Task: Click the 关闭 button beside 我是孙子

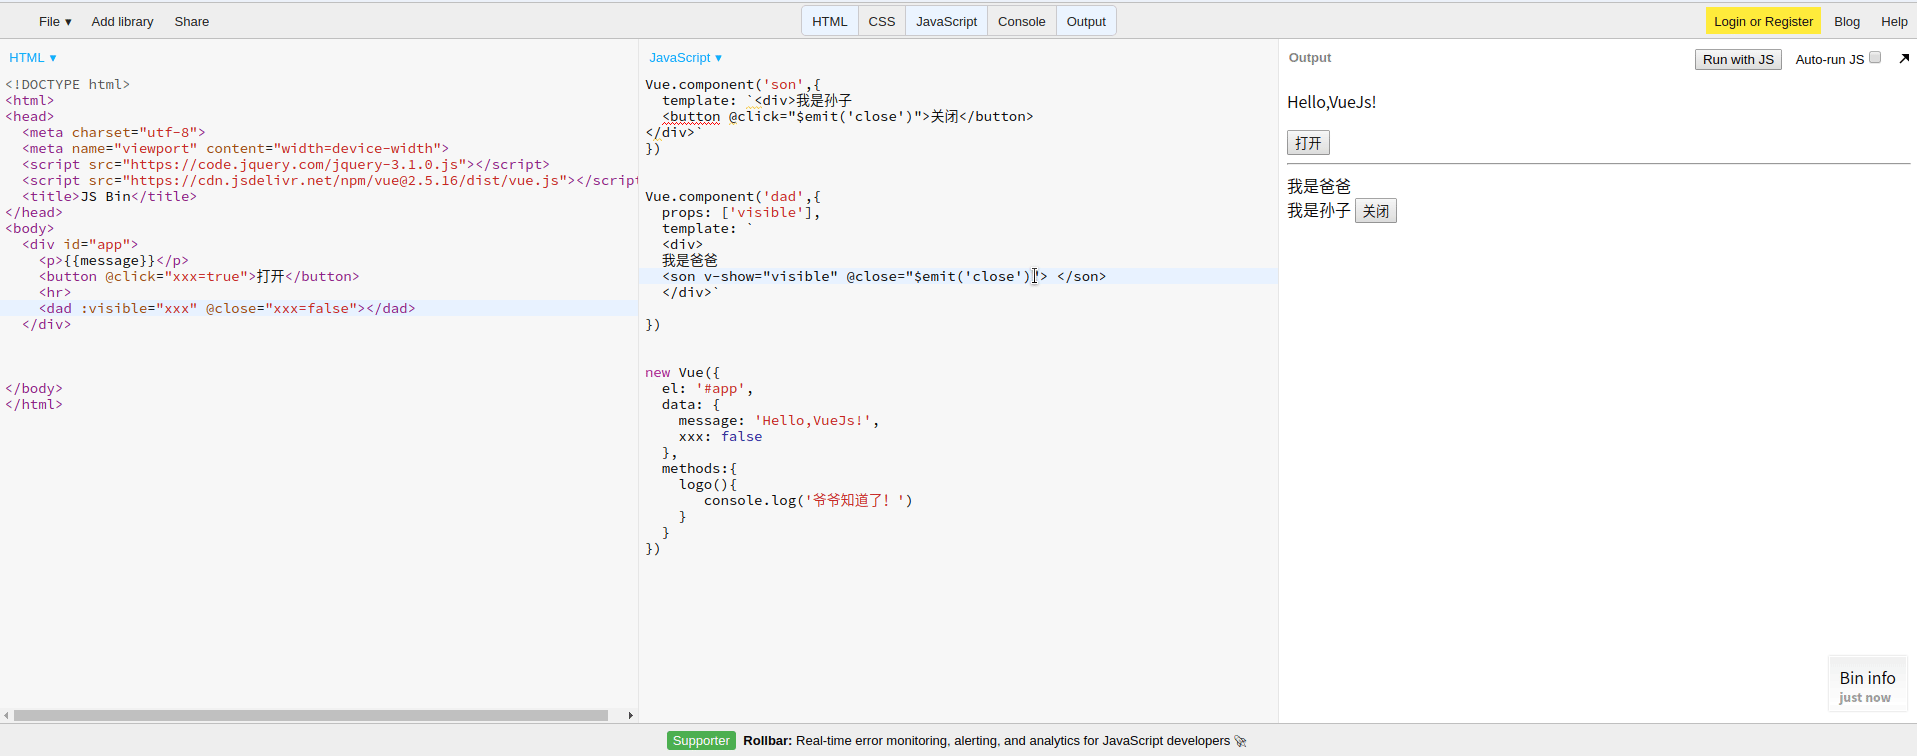Action: [x=1375, y=211]
